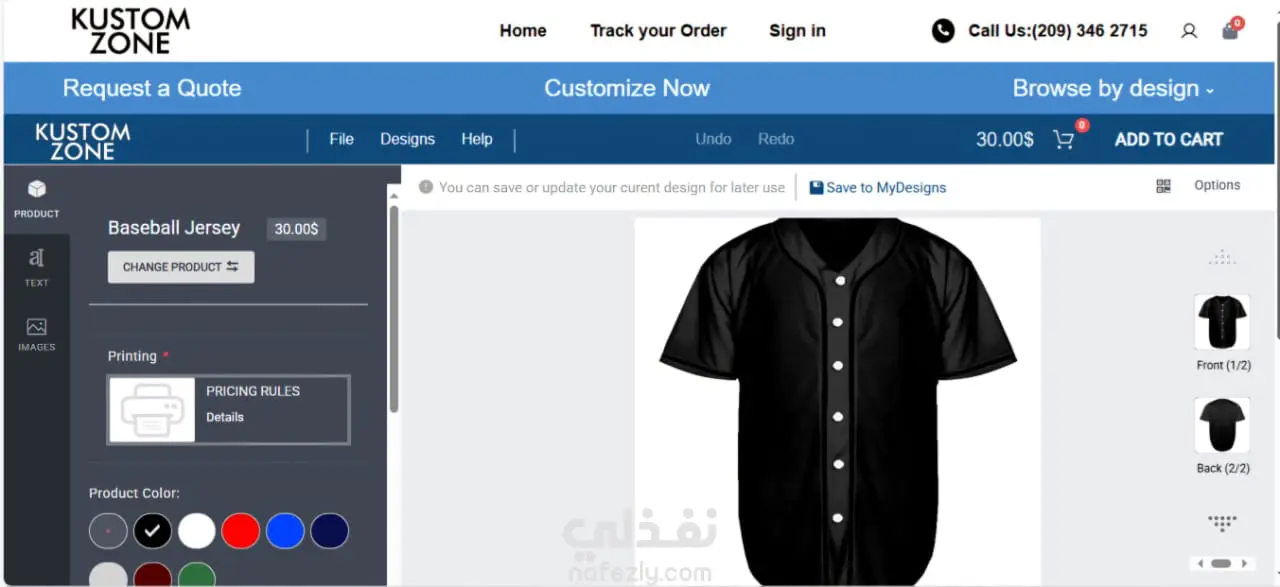Screen dimensions: 1280x587
Task: Select the Back (2/2) jersey thumbnail
Action: pyautogui.click(x=1222, y=425)
